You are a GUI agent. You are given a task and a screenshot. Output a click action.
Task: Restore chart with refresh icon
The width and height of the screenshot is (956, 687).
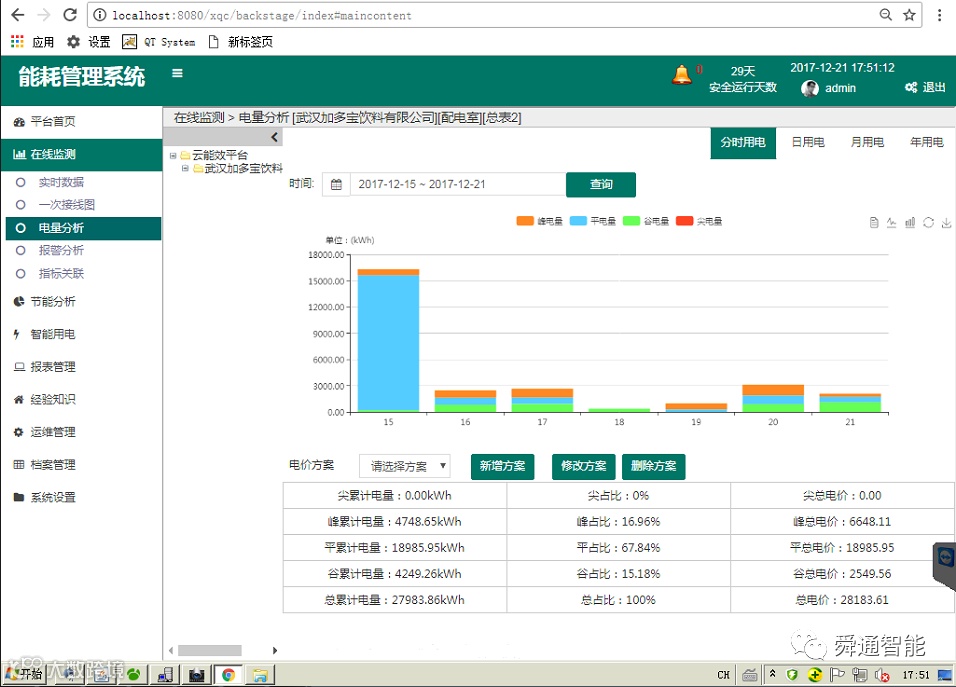pyautogui.click(x=928, y=222)
